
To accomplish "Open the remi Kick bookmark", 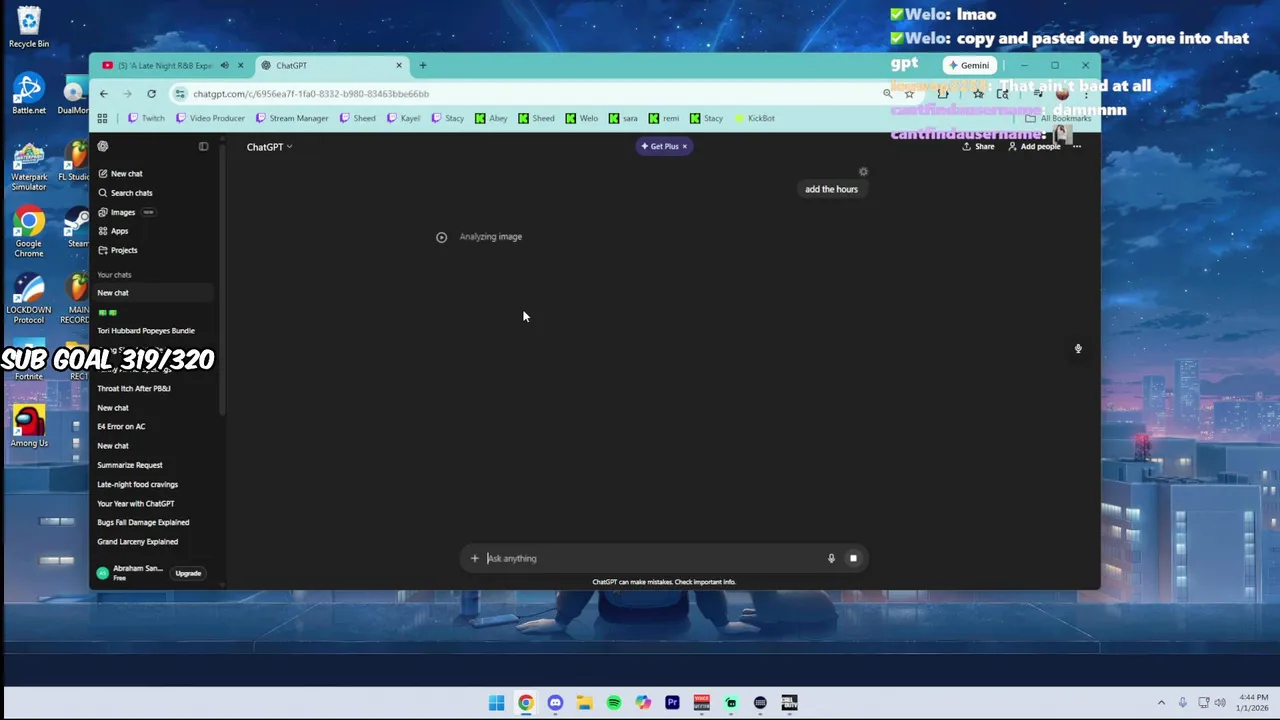I will (663, 118).
